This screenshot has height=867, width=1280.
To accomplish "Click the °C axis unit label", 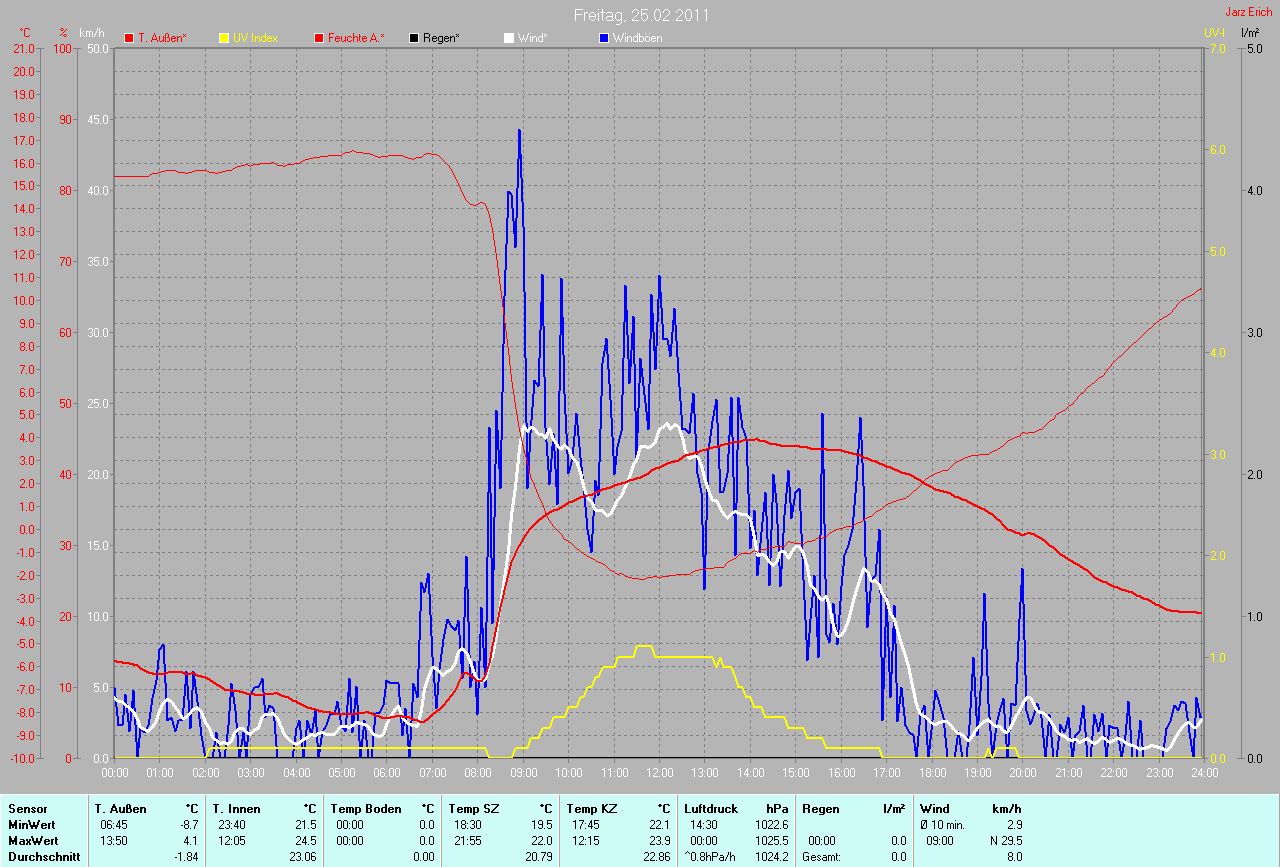I will (x=25, y=33).
